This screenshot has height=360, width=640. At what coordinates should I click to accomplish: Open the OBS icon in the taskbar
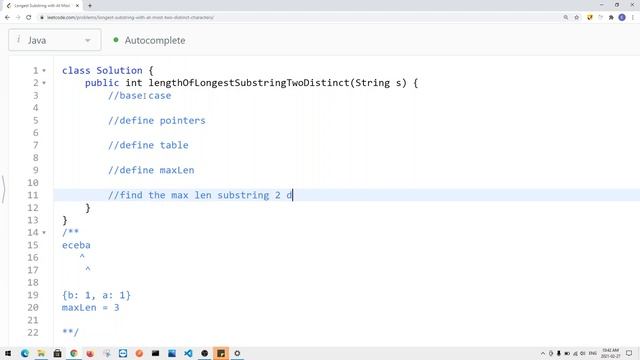pyautogui.click(x=204, y=353)
